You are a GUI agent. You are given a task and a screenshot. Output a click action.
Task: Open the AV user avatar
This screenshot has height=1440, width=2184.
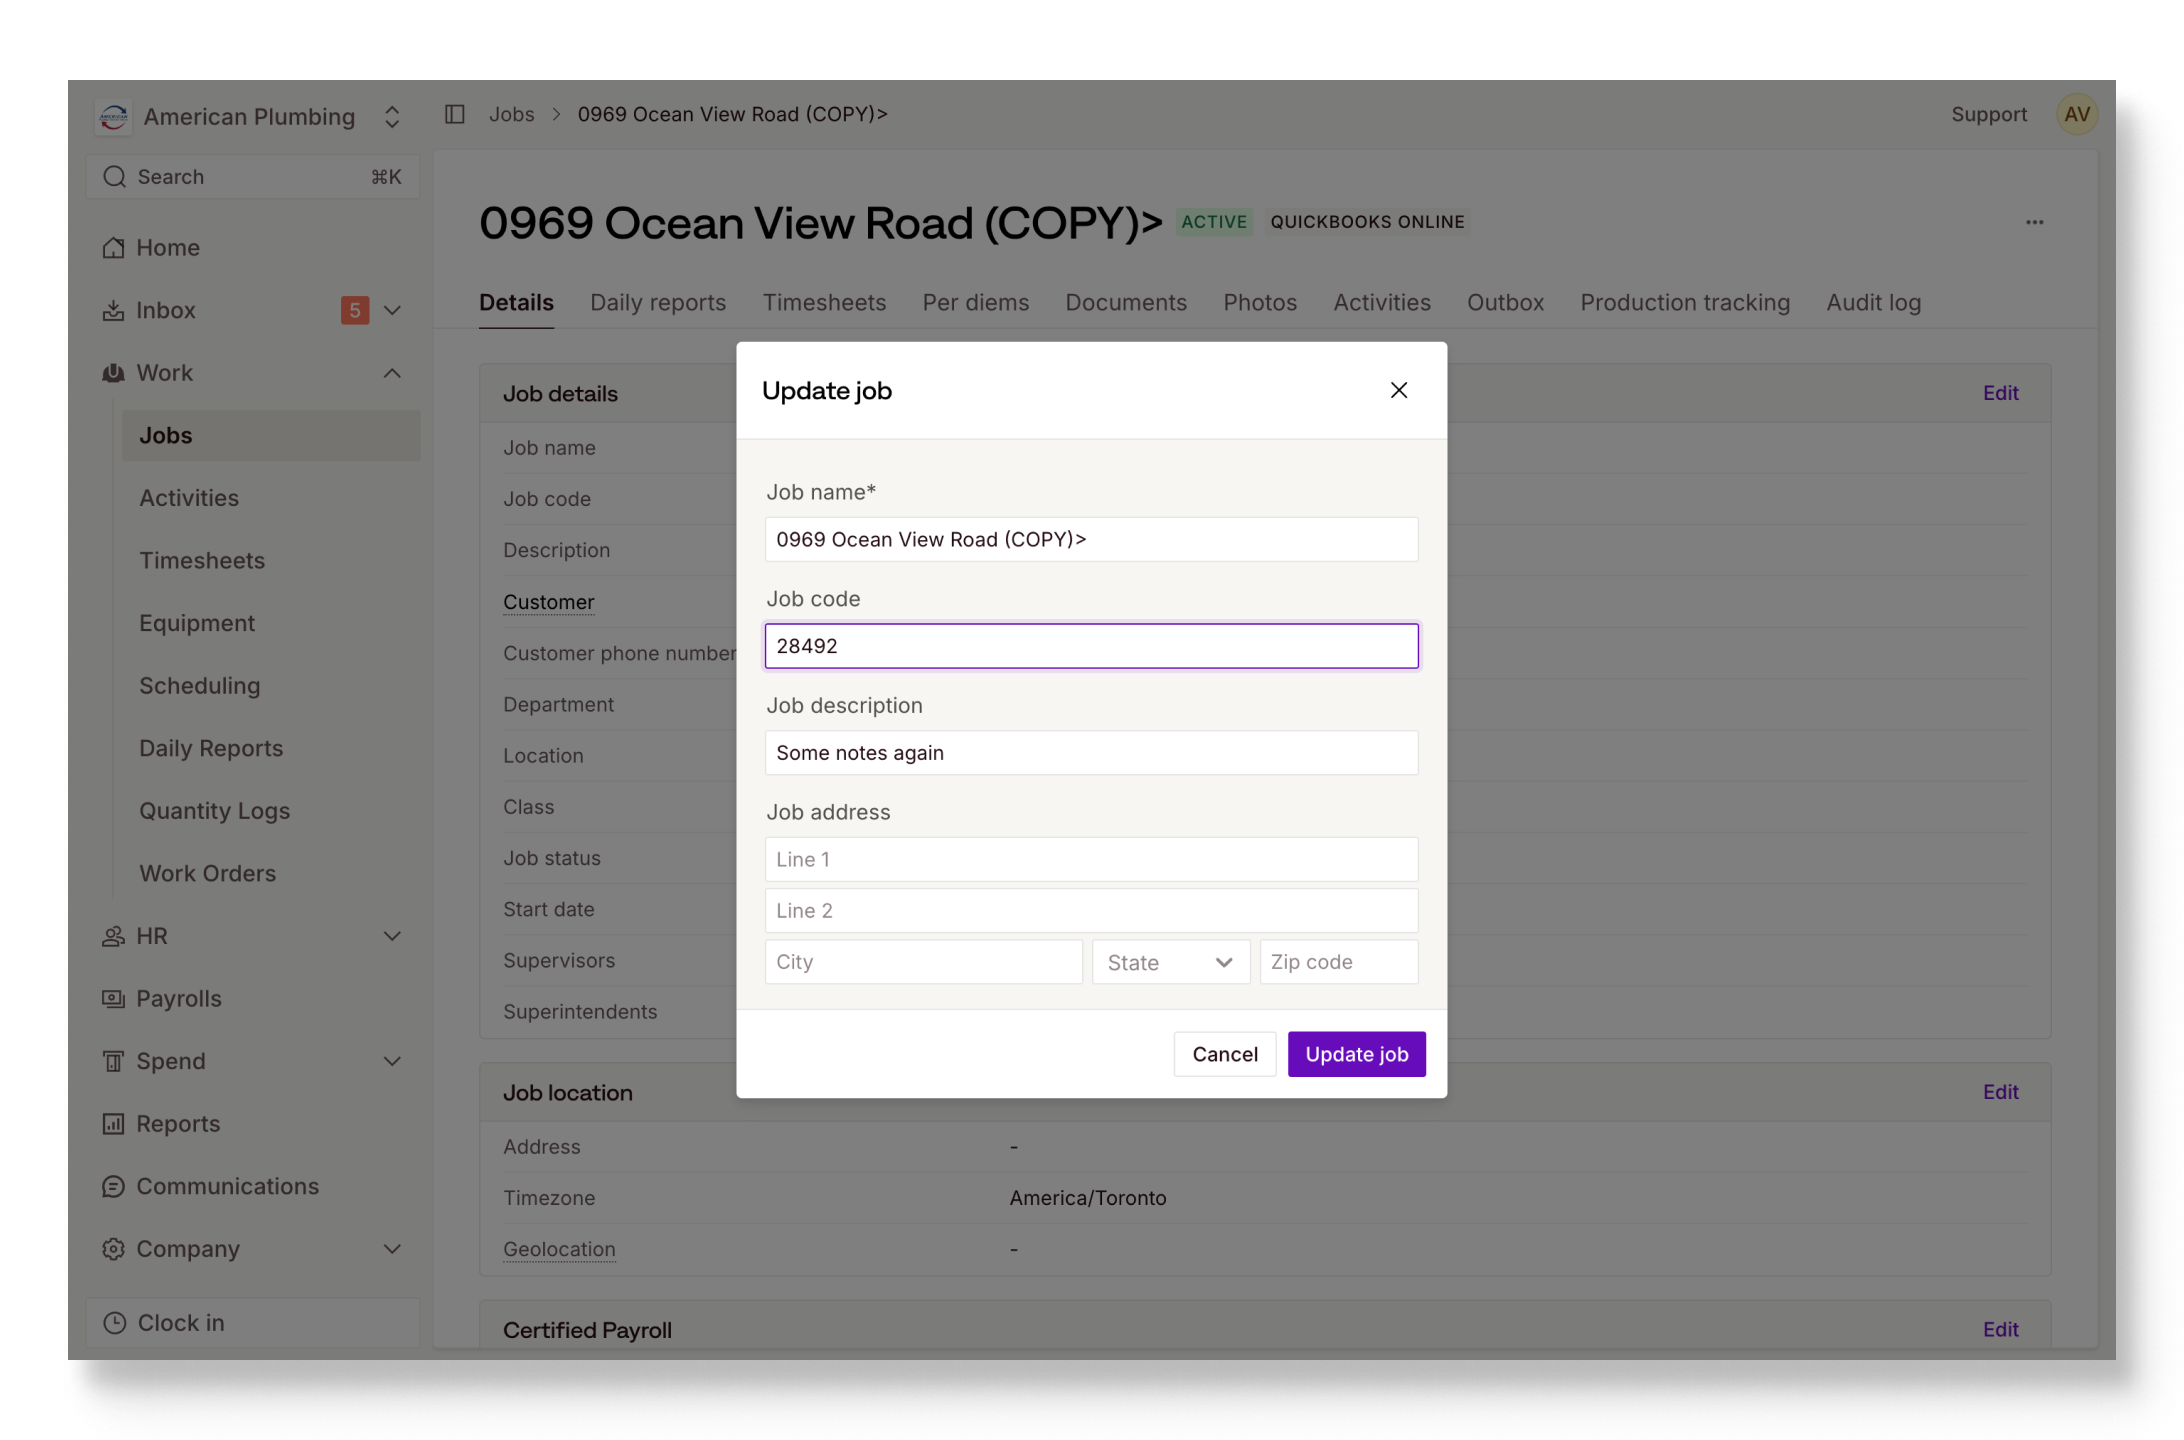point(2077,114)
